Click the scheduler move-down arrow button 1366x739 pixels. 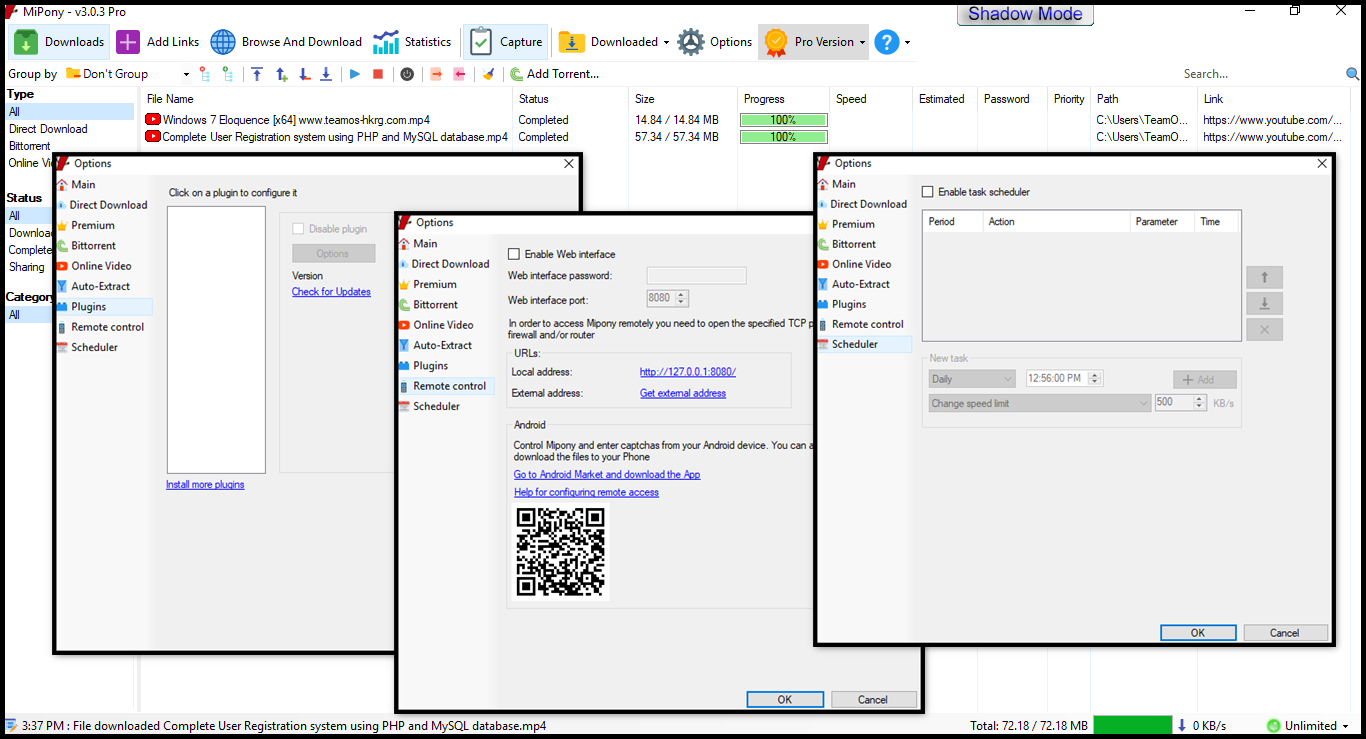(1265, 304)
